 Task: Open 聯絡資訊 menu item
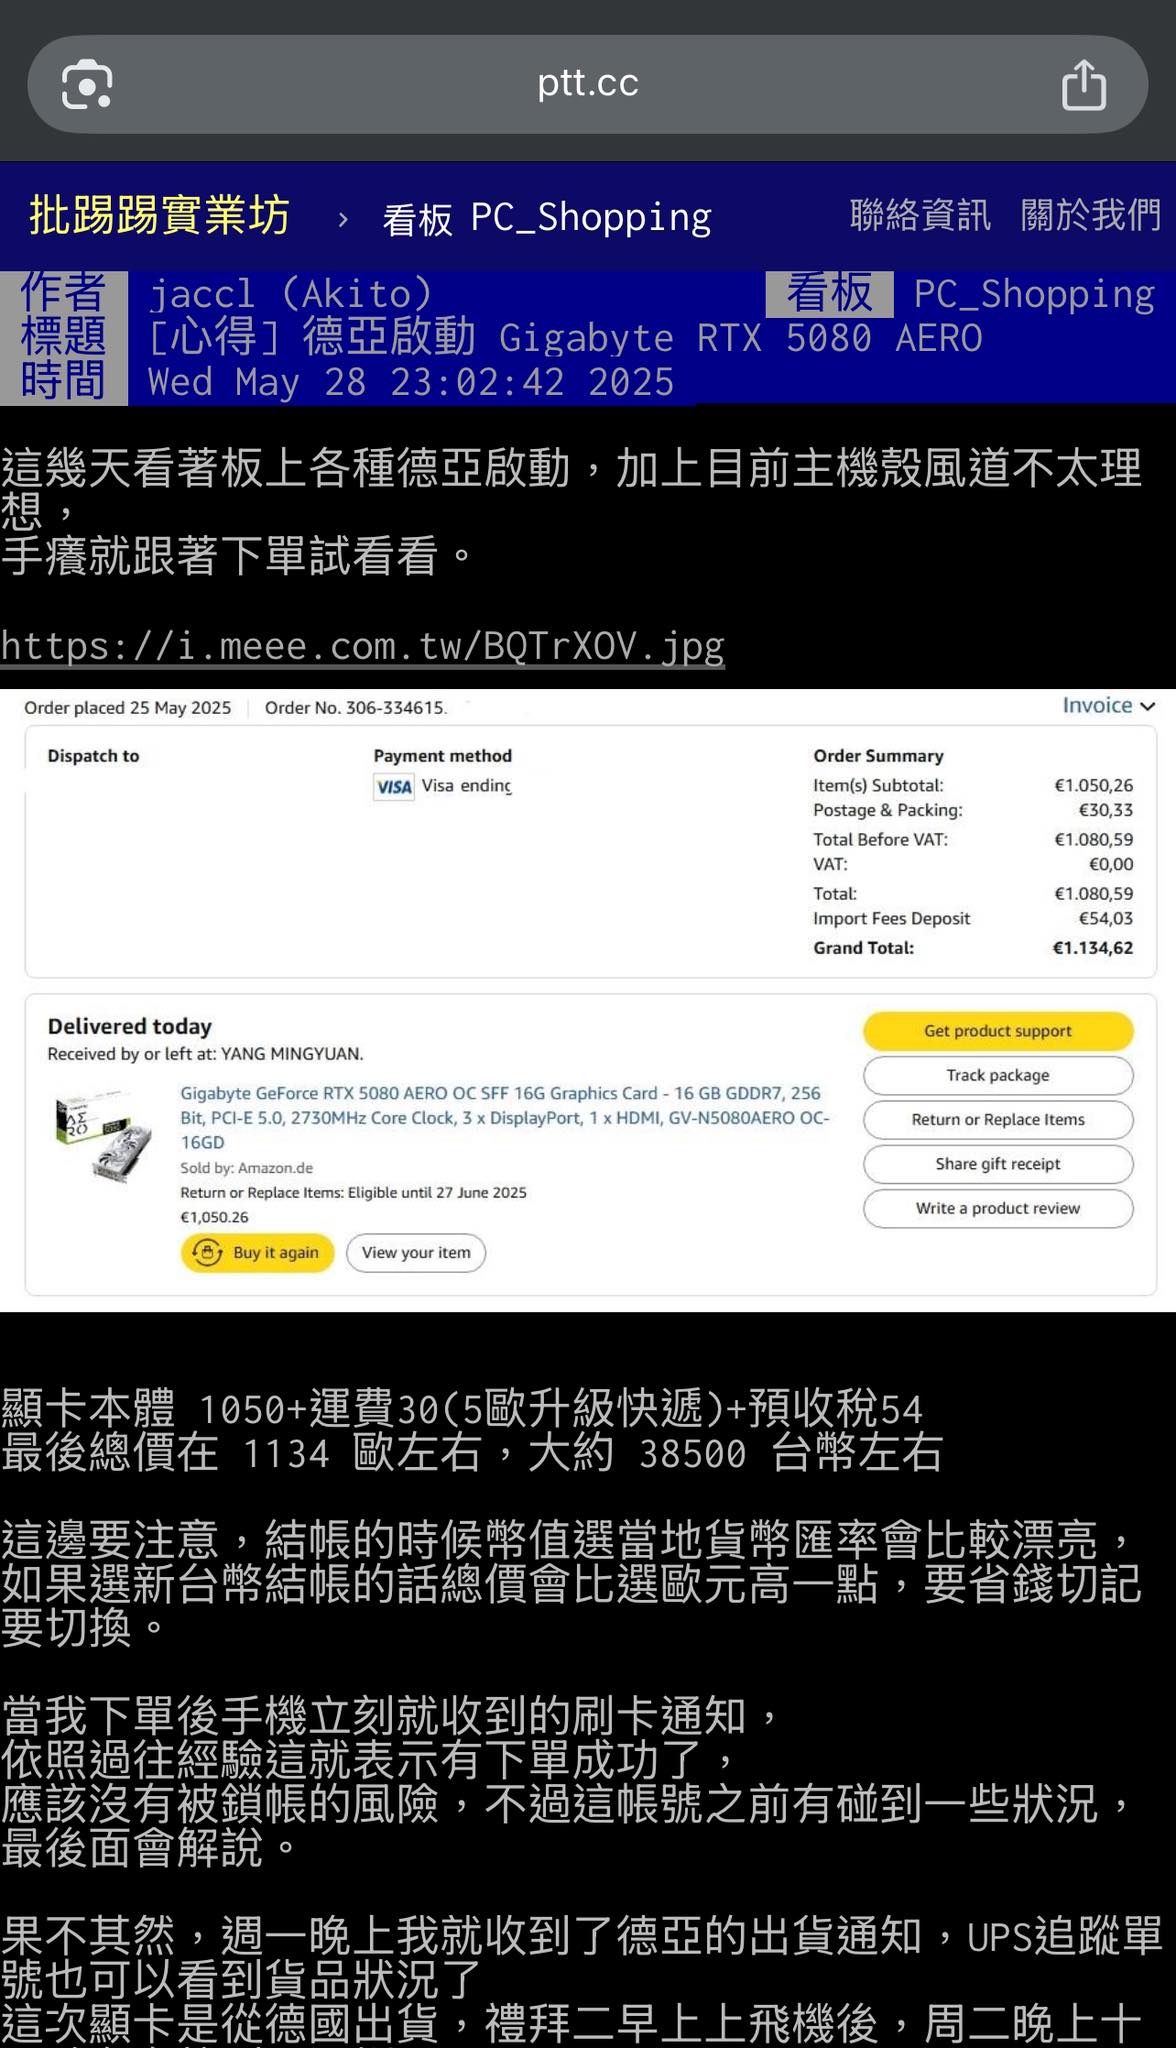(x=920, y=215)
